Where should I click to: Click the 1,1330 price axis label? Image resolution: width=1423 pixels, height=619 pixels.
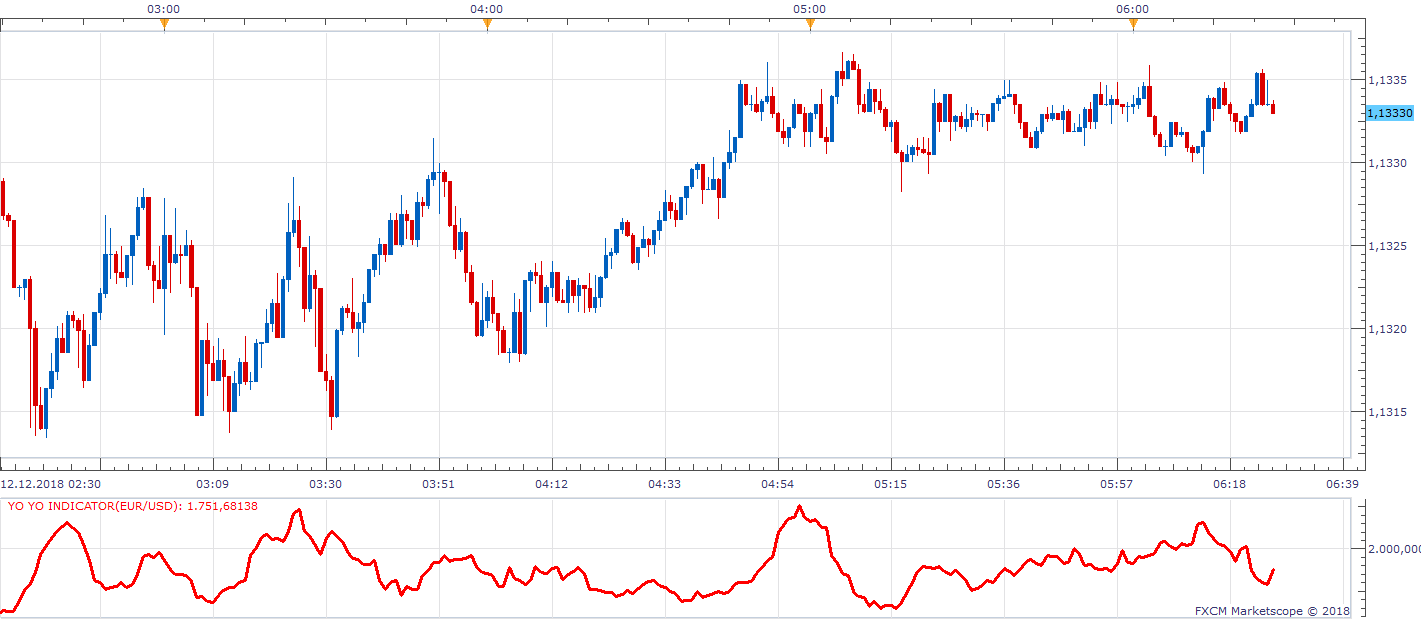pyautogui.click(x=1388, y=162)
